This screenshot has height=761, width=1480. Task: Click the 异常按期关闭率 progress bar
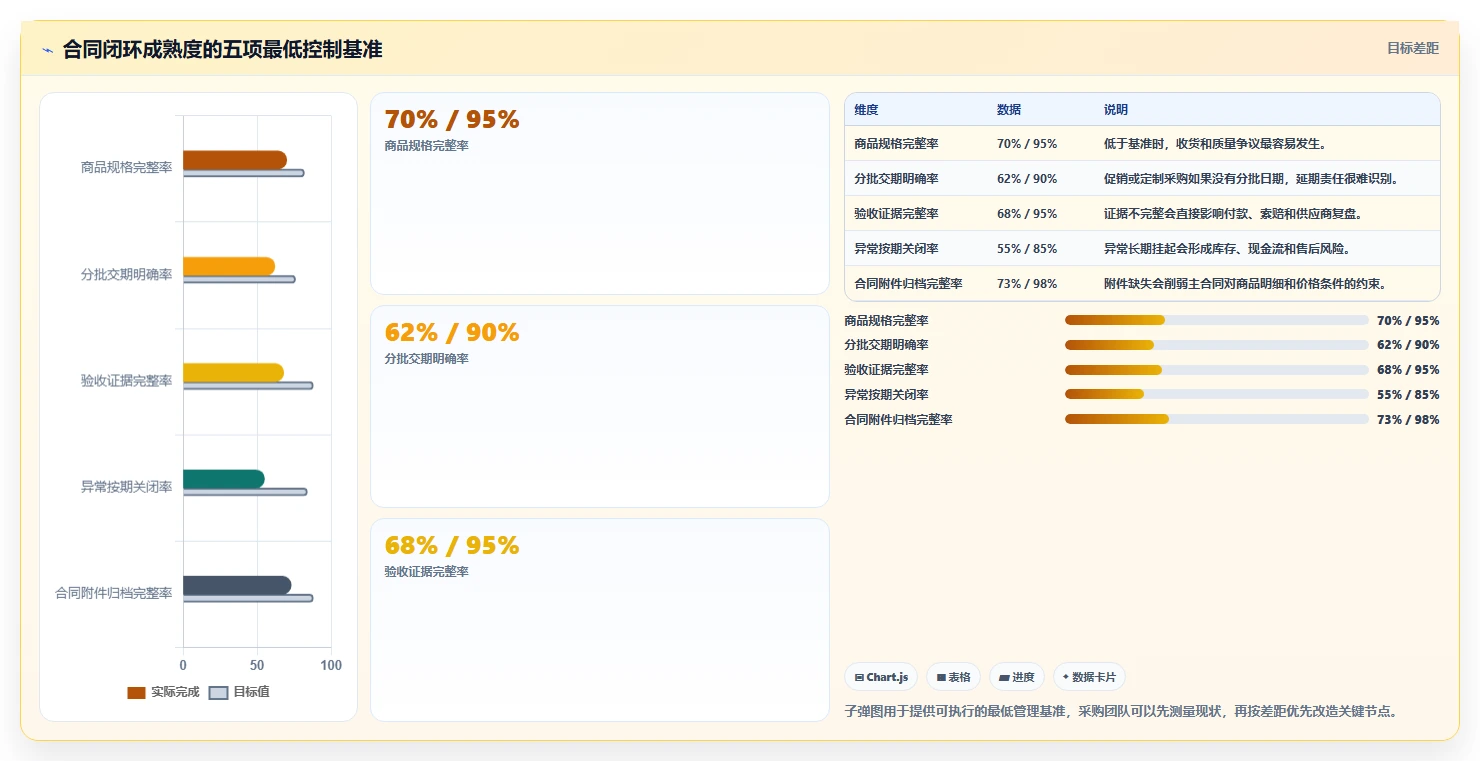point(1216,394)
